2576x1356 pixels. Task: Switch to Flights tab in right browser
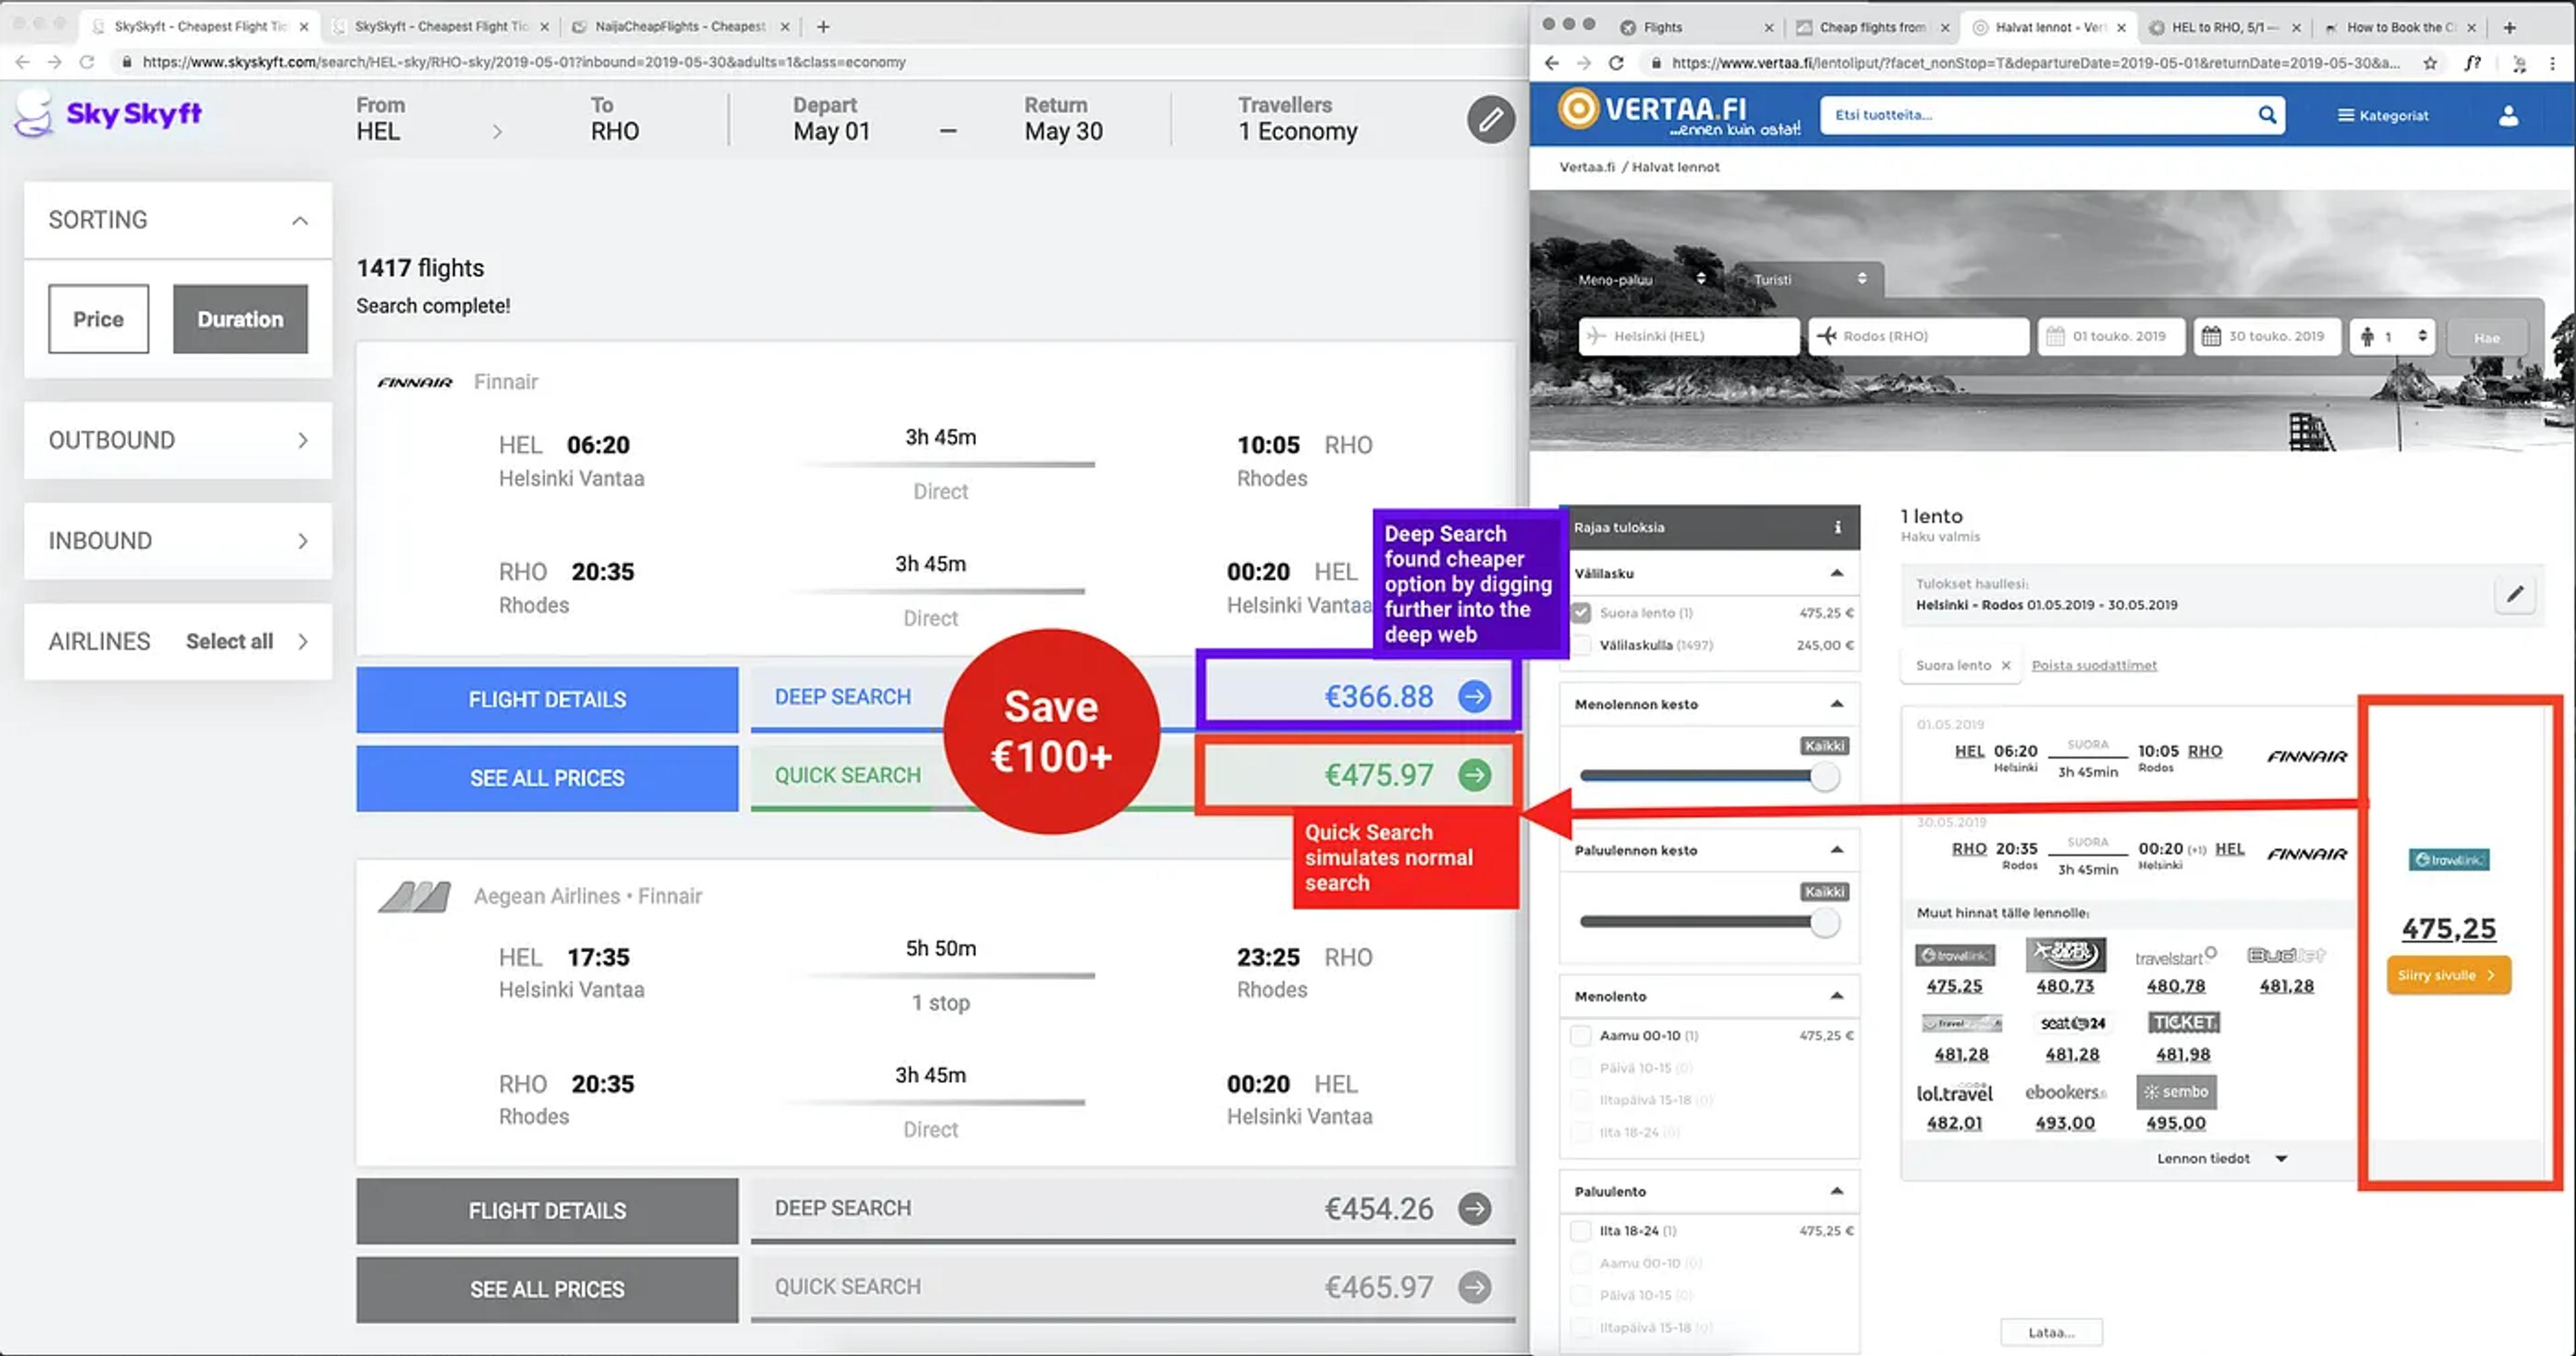click(1696, 28)
